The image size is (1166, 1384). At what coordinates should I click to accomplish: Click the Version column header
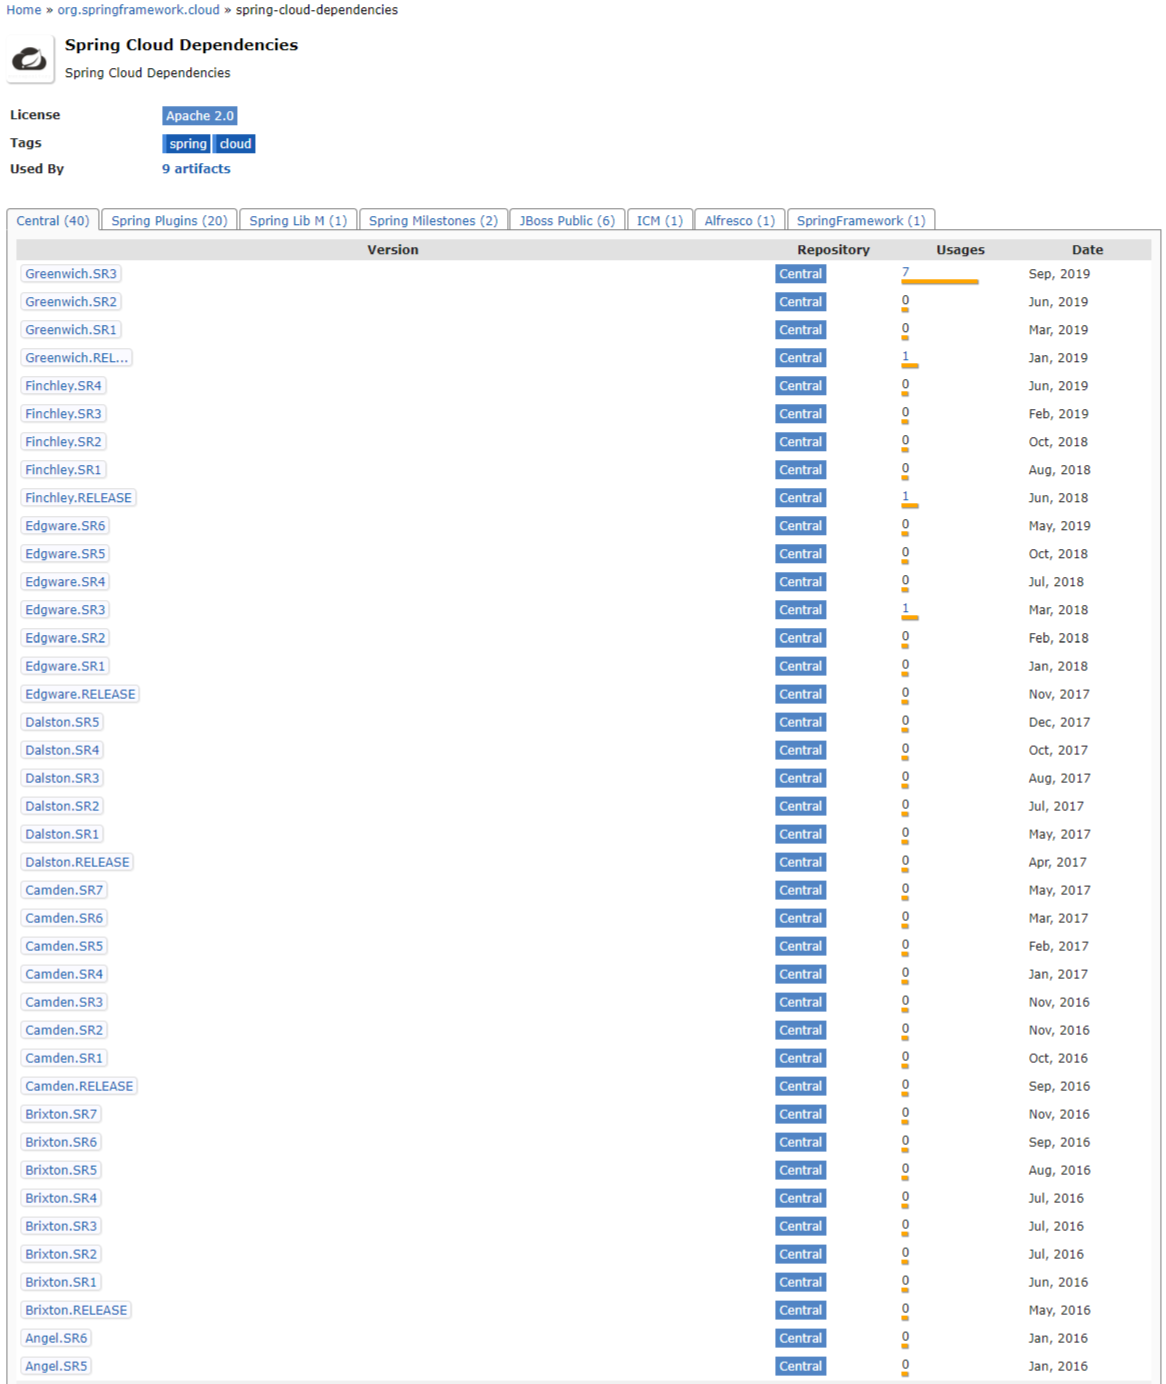point(393,250)
